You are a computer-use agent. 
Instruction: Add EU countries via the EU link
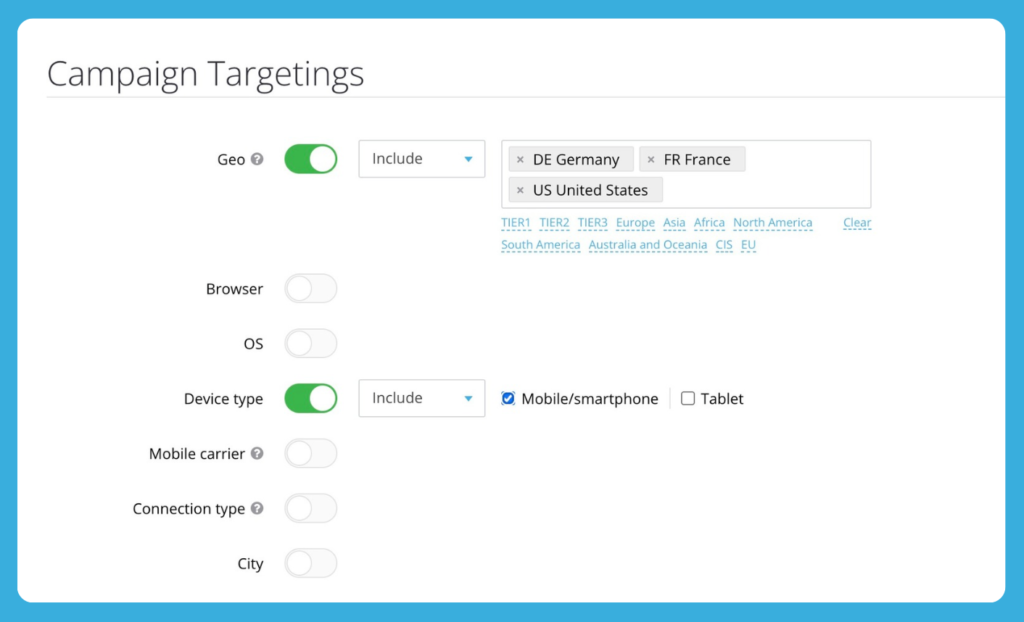(x=748, y=245)
